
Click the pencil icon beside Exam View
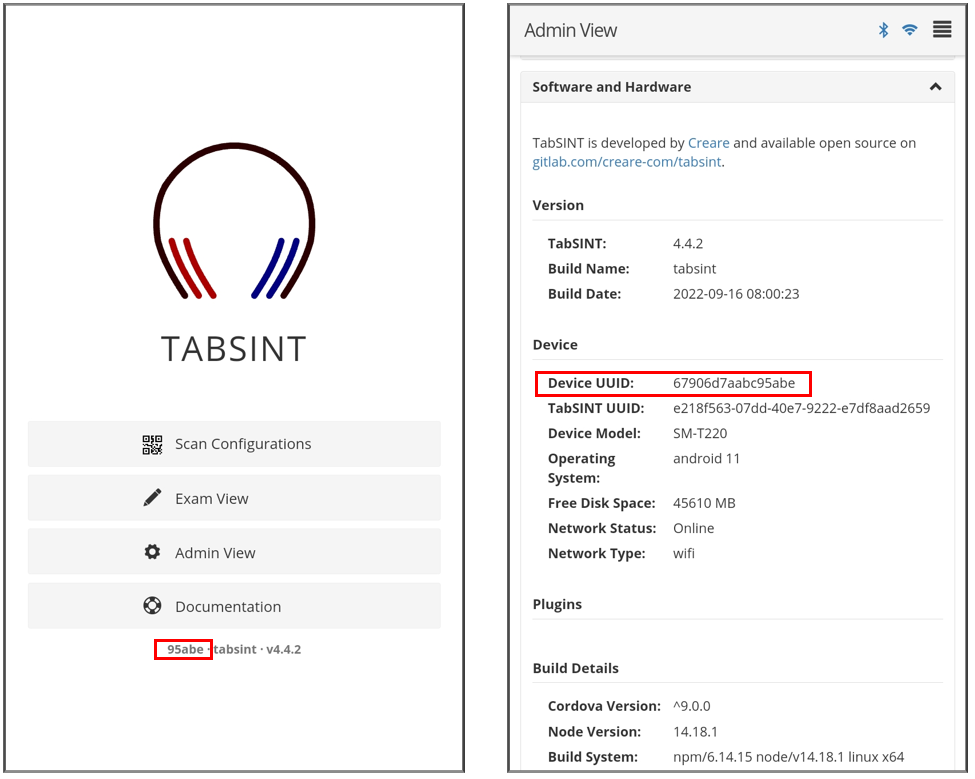152,498
